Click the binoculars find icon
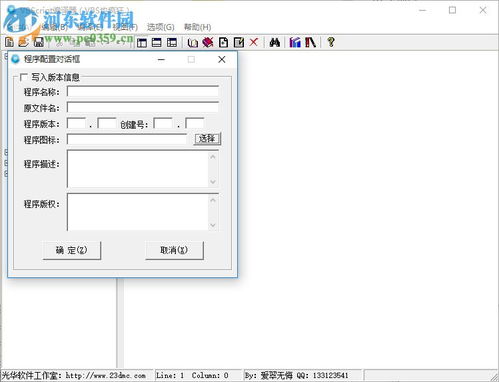 [x=275, y=42]
